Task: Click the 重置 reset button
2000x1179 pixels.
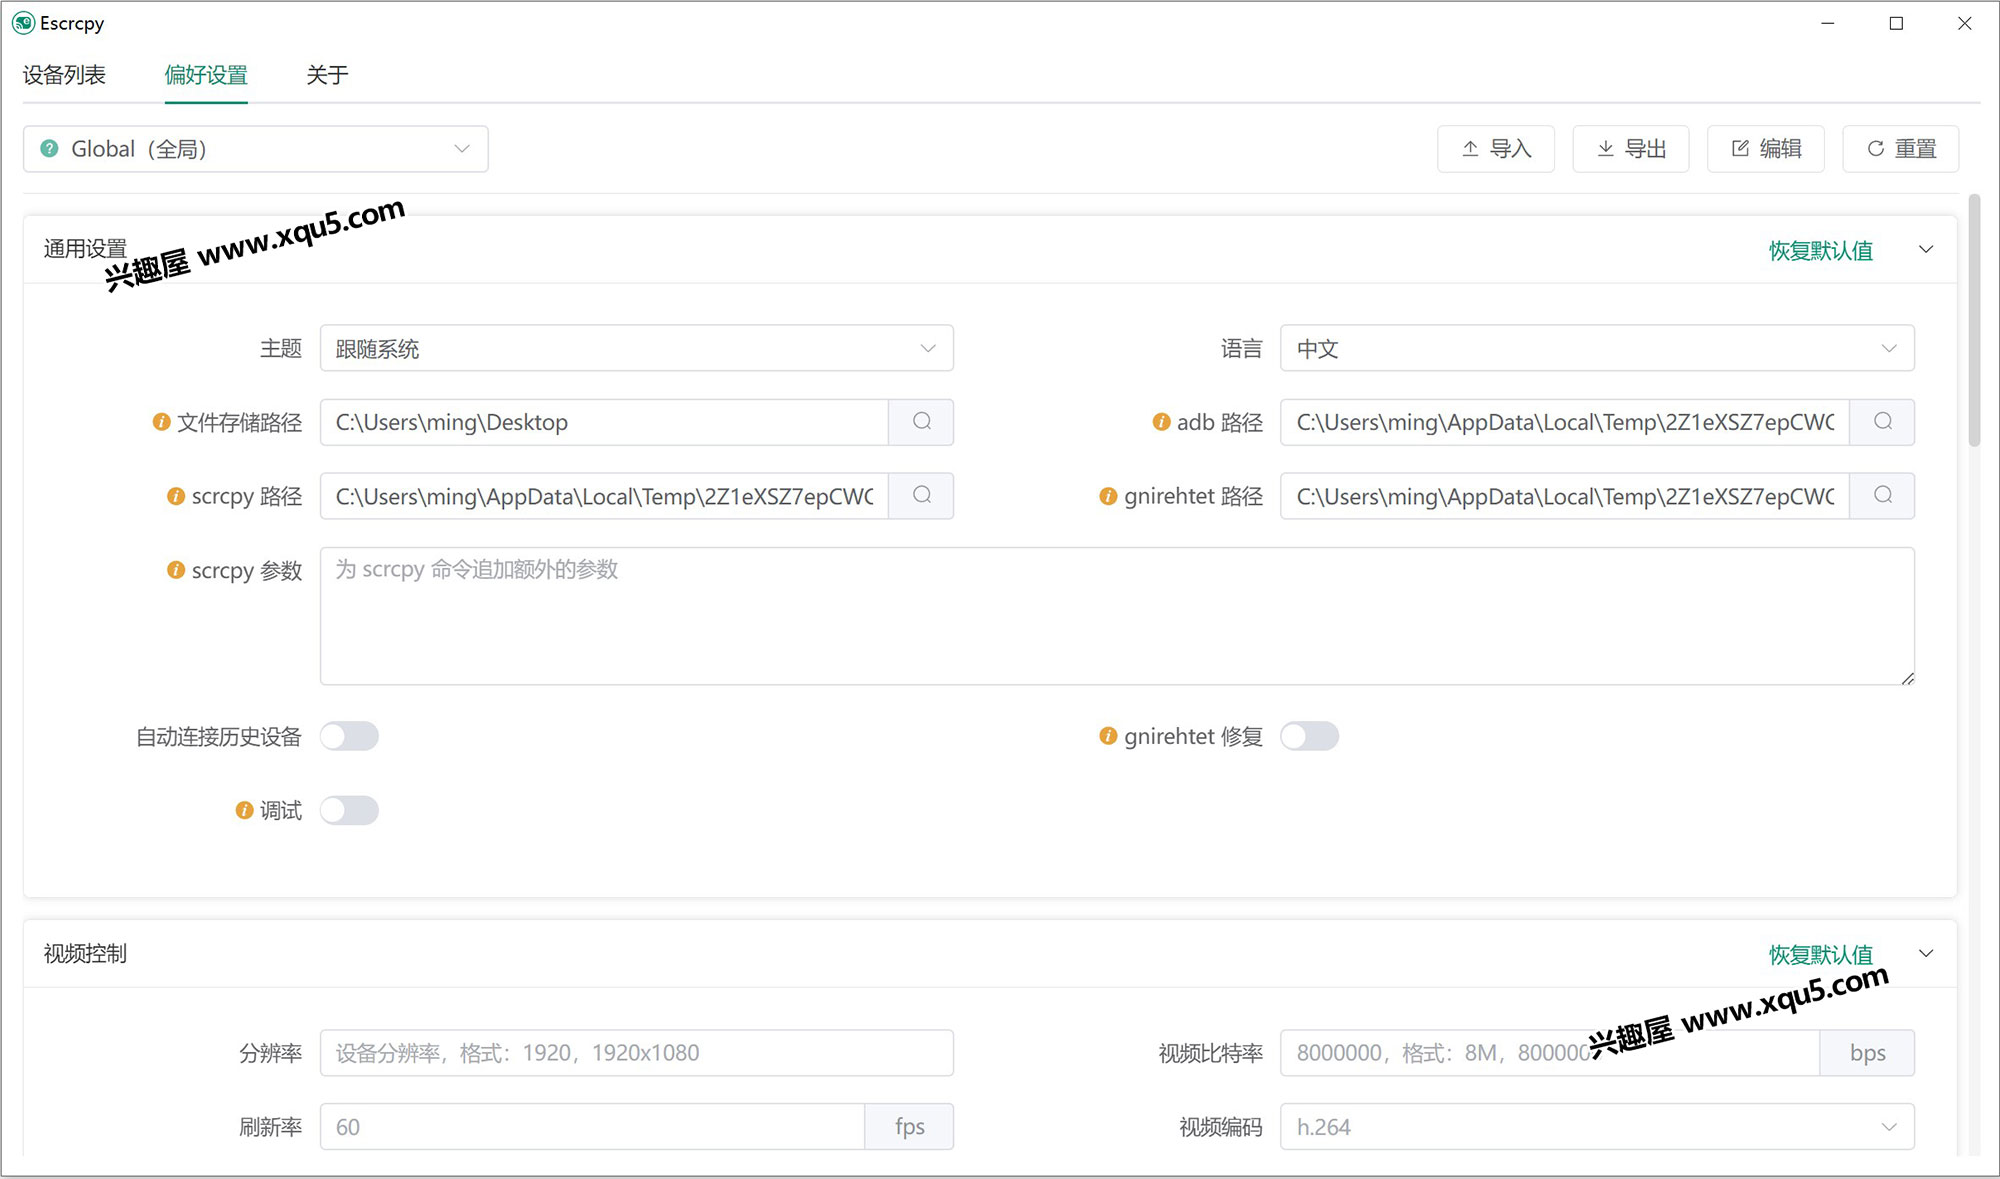Action: click(x=1901, y=149)
